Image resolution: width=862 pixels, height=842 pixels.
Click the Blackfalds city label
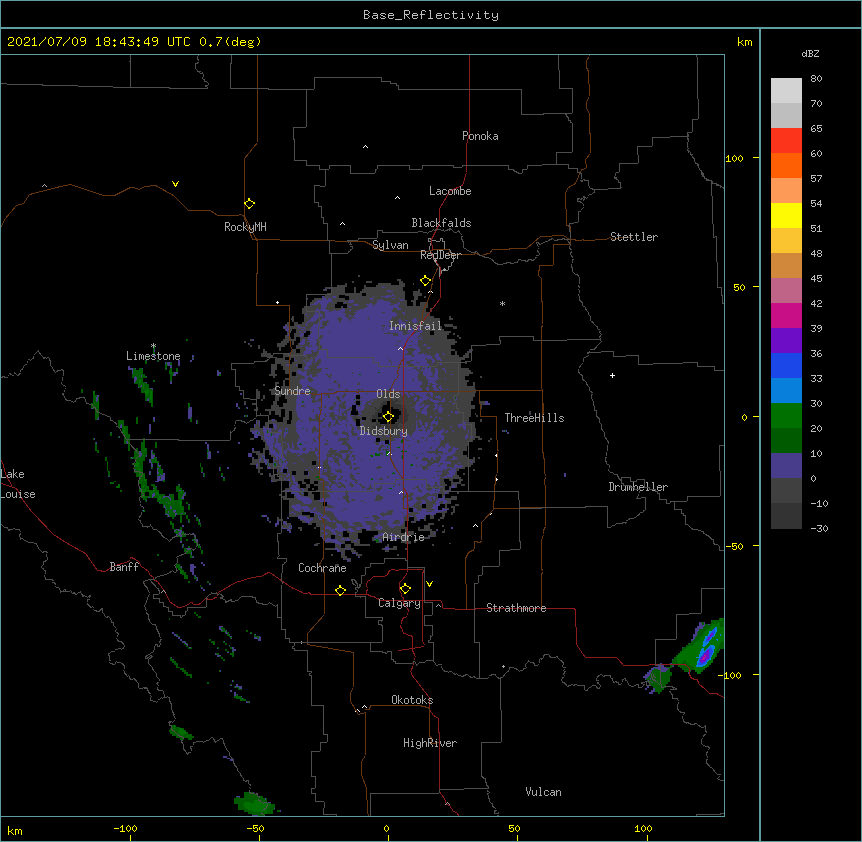pyautogui.click(x=441, y=223)
